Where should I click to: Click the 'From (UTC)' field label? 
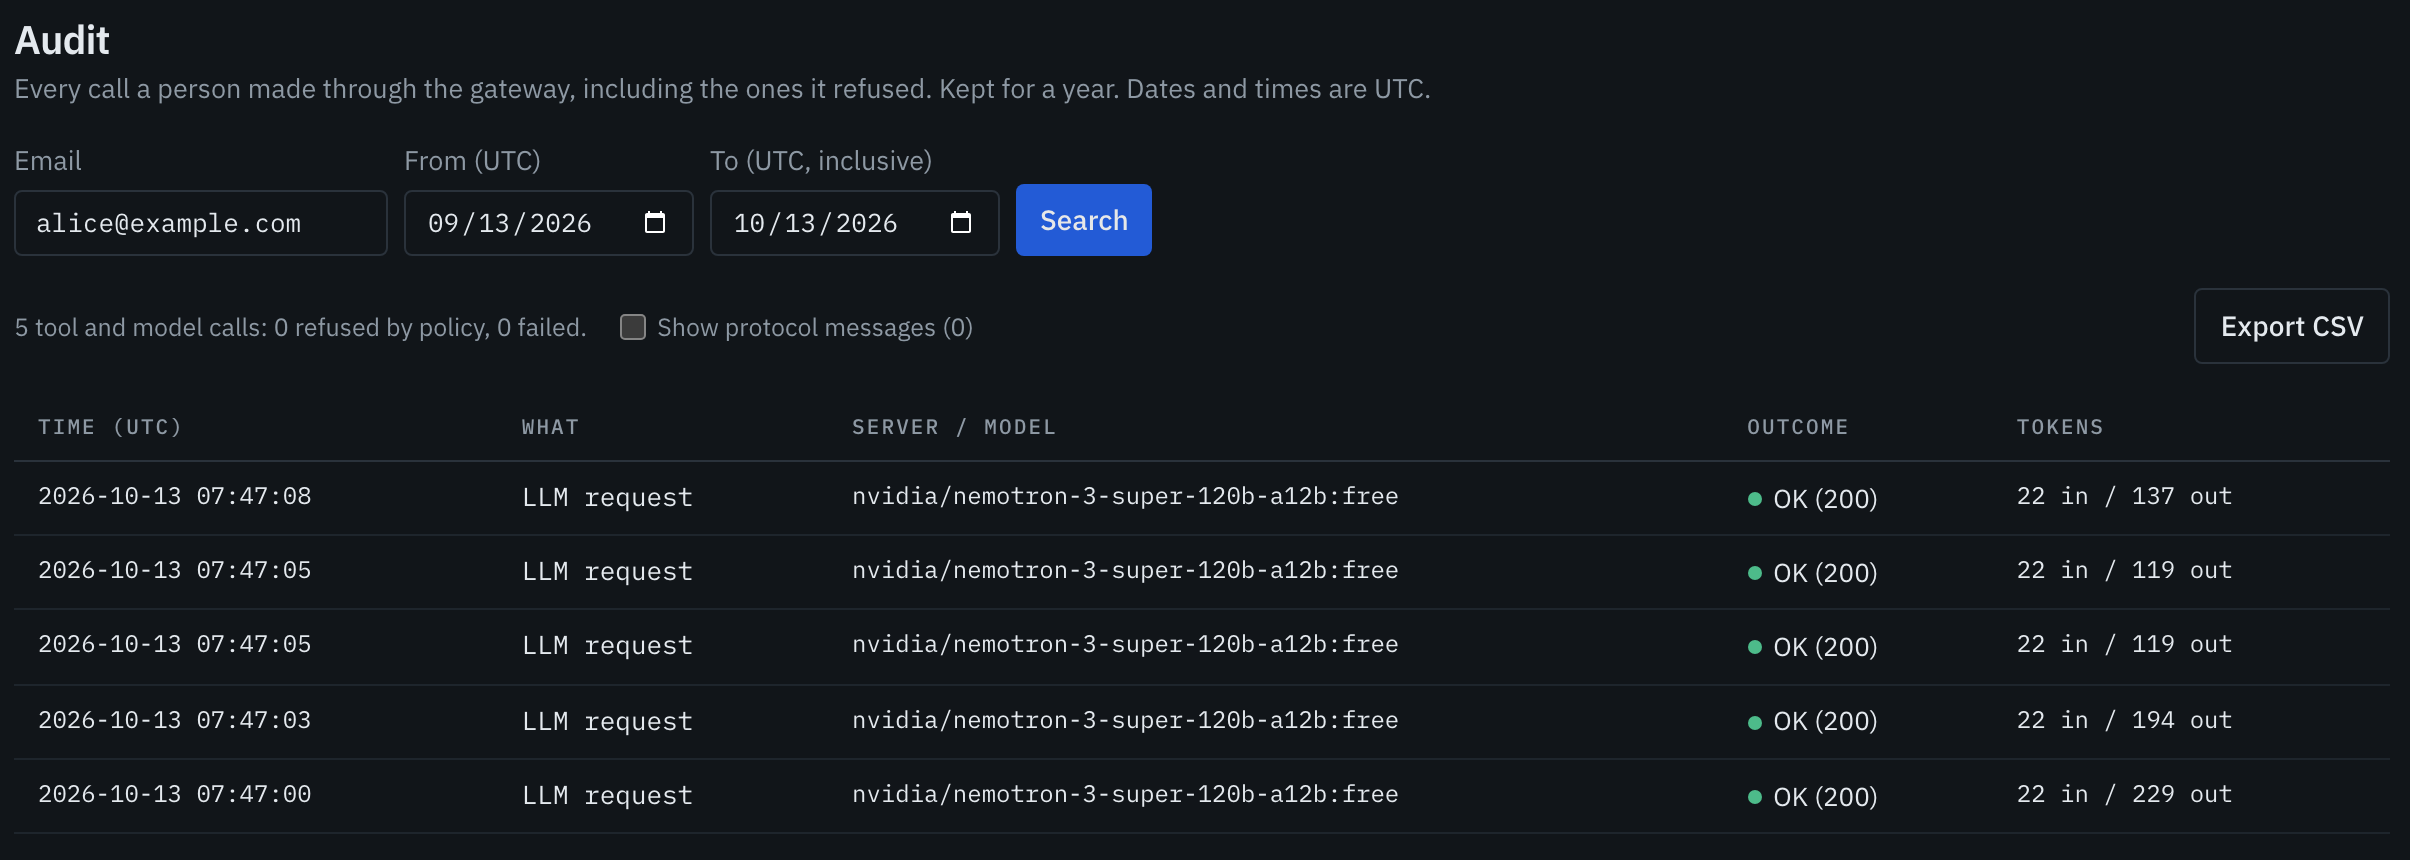[x=472, y=161]
